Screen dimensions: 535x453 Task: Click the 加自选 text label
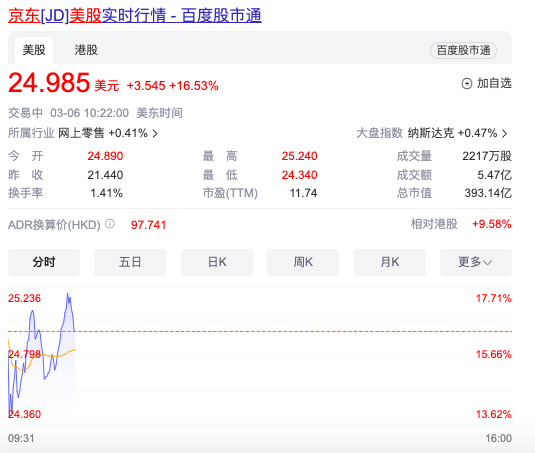(494, 83)
